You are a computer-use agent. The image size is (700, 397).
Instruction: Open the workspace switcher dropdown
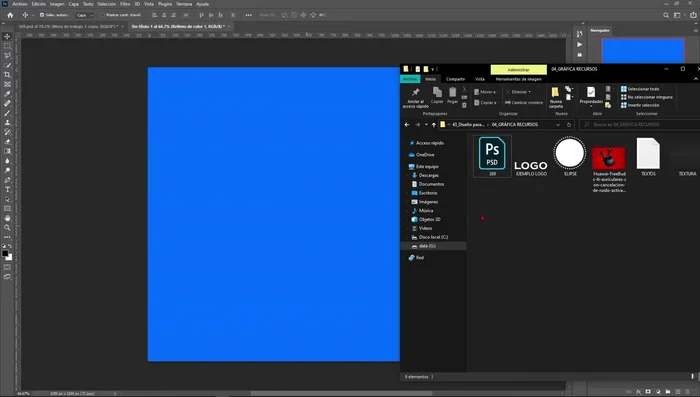679,15
